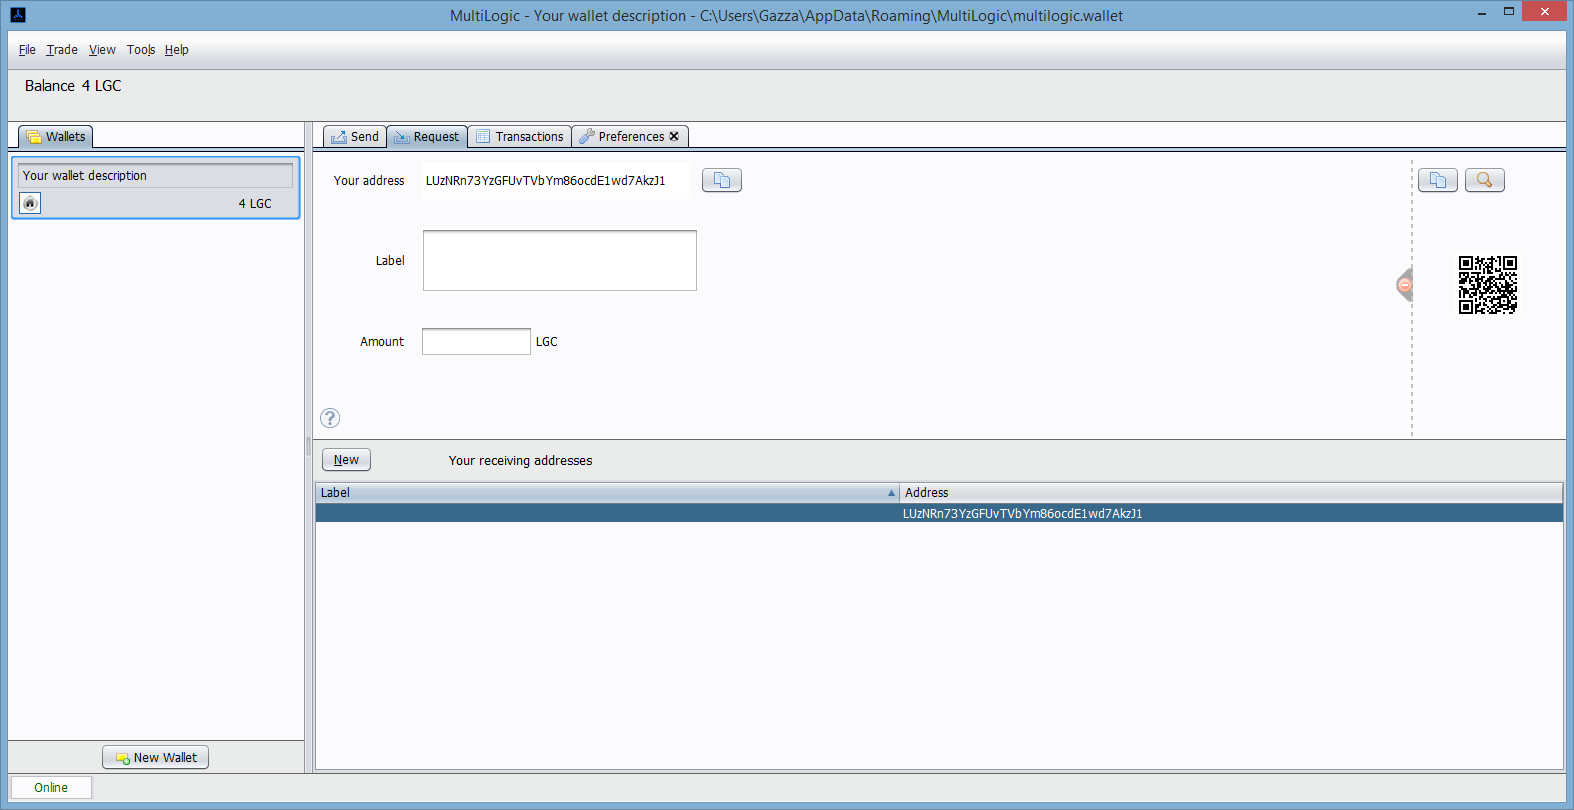Image resolution: width=1574 pixels, height=810 pixels.
Task: Switch to the Send tab
Action: click(x=355, y=136)
